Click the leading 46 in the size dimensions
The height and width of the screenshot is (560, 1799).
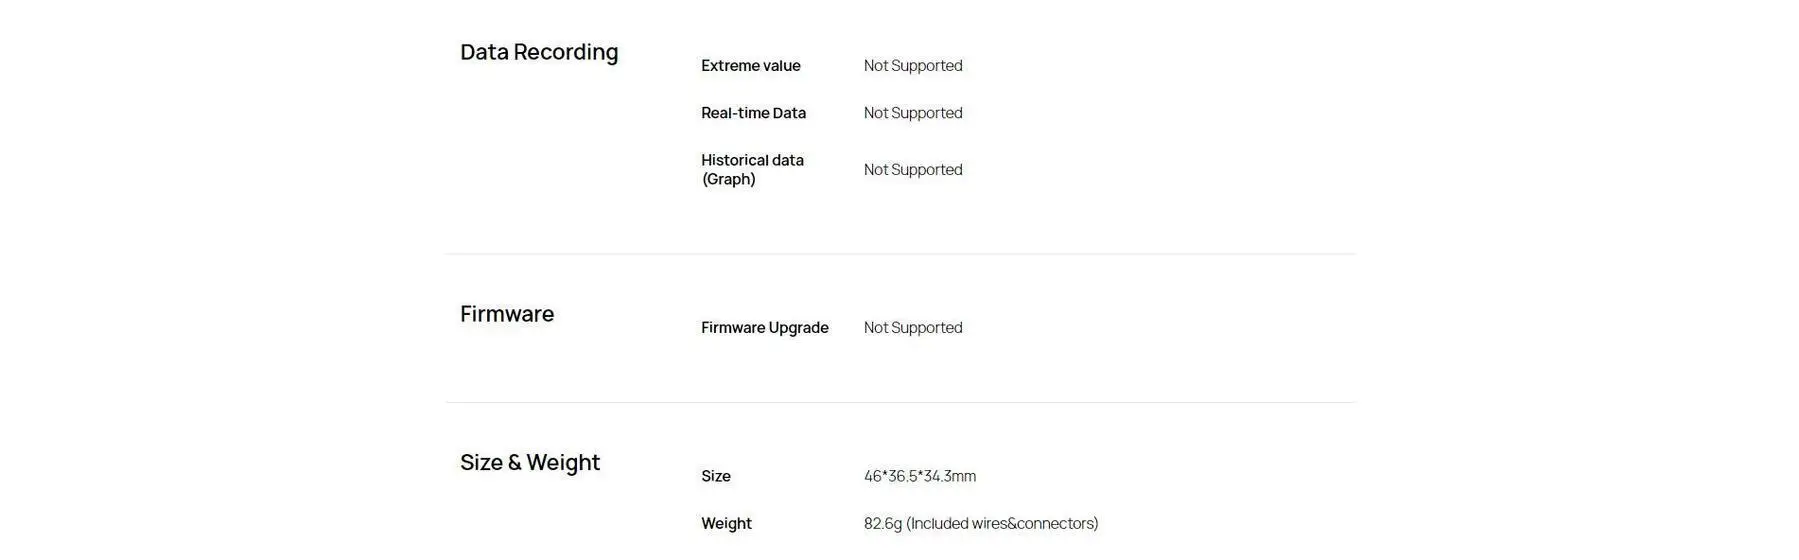[x=873, y=477]
